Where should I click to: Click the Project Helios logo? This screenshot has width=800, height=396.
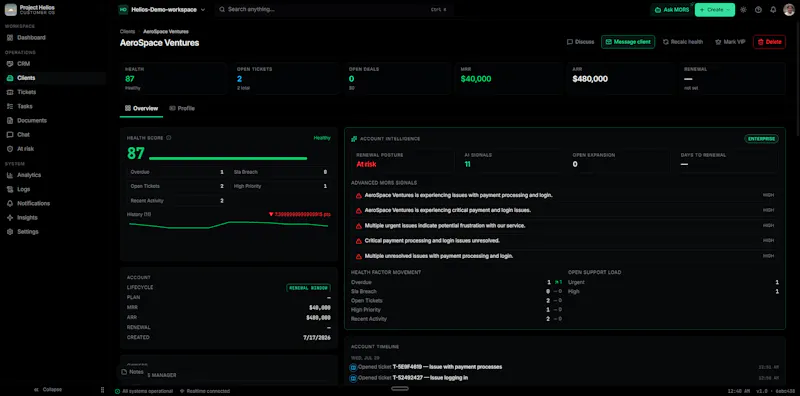(11, 10)
